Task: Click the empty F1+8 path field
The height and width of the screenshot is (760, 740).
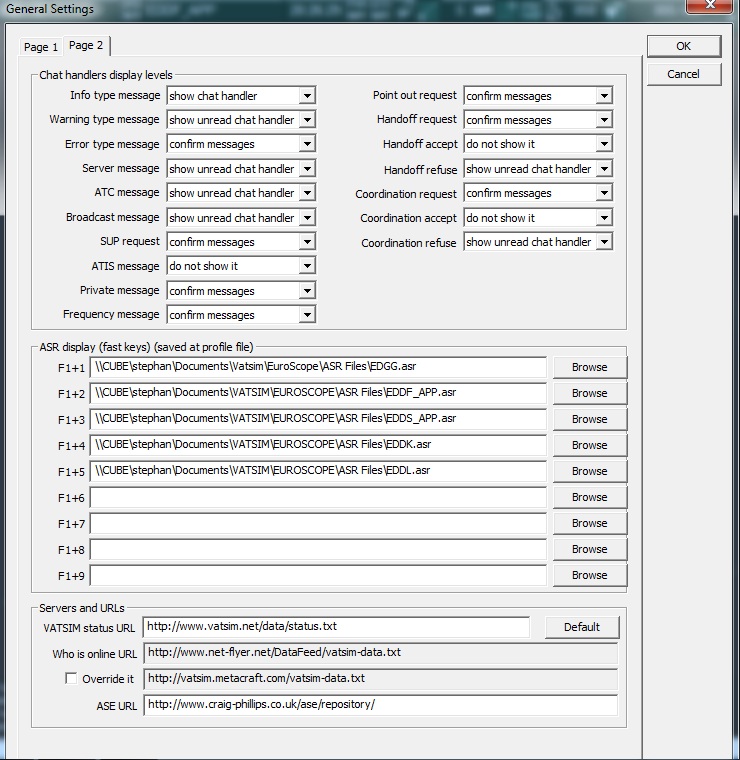Action: pos(318,549)
